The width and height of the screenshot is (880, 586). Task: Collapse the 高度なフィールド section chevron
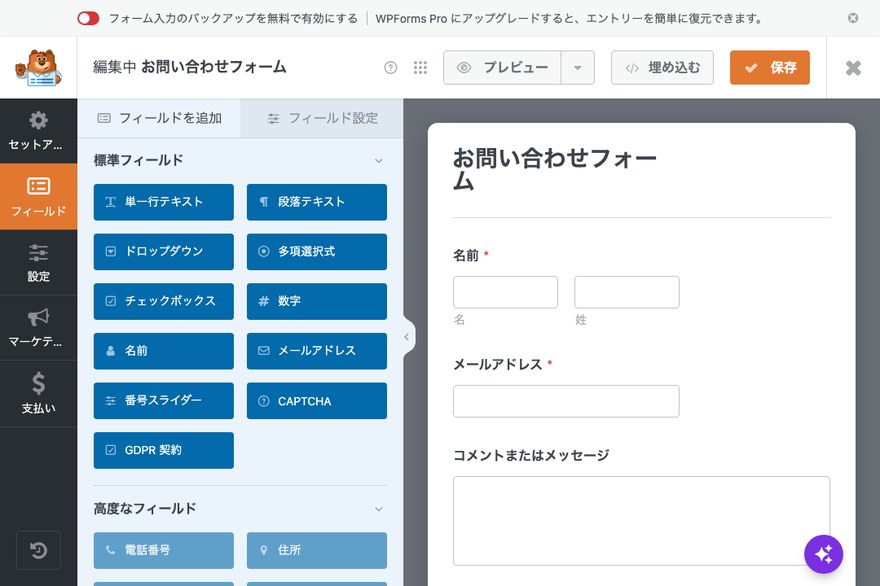[x=379, y=509]
